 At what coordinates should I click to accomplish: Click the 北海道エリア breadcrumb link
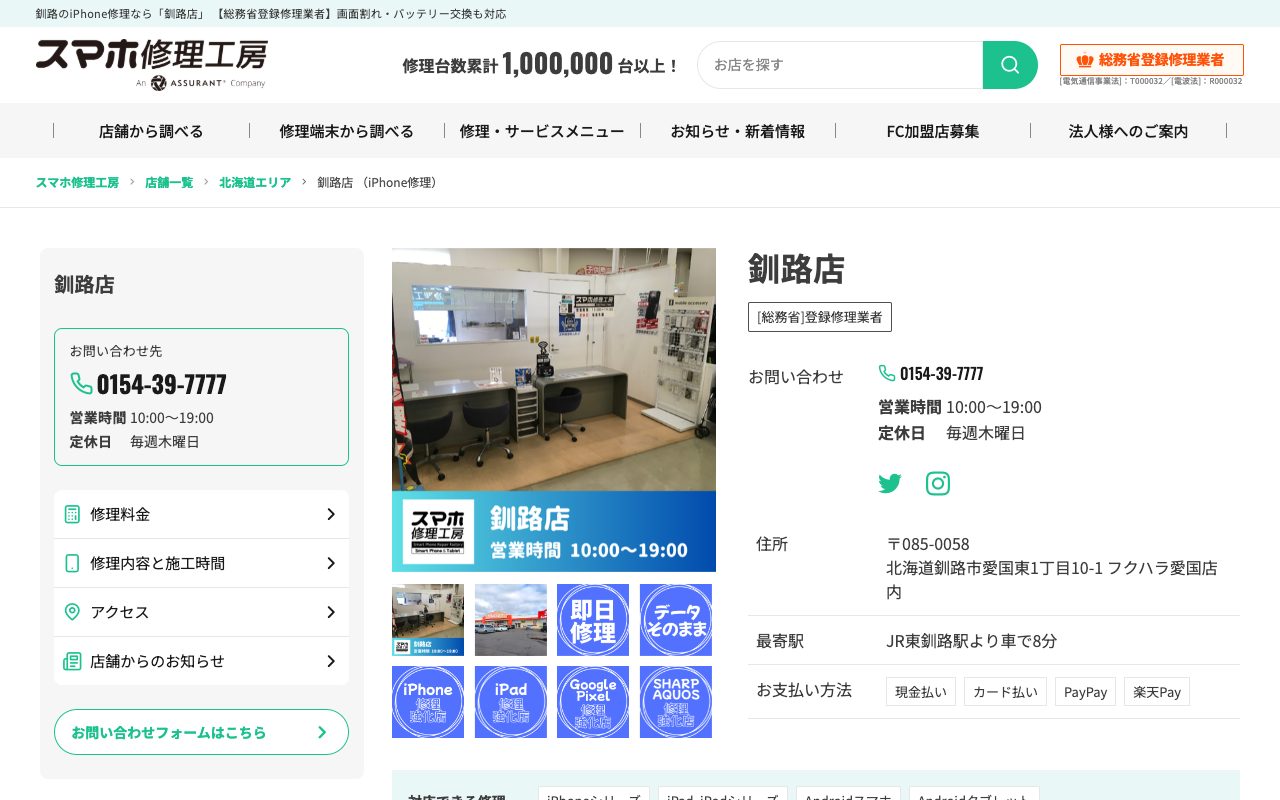255,183
